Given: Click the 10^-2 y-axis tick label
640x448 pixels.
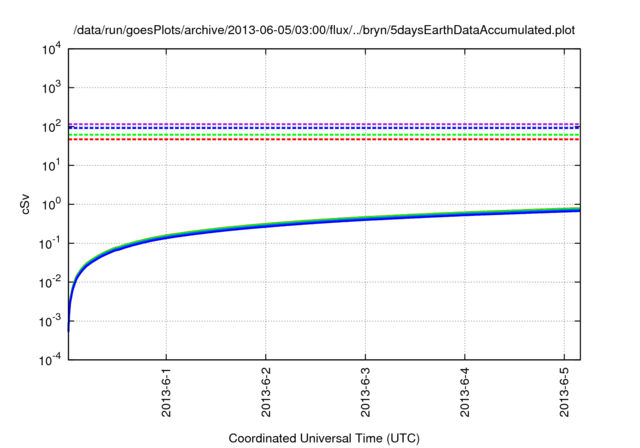Looking at the screenshot, I should click(50, 282).
